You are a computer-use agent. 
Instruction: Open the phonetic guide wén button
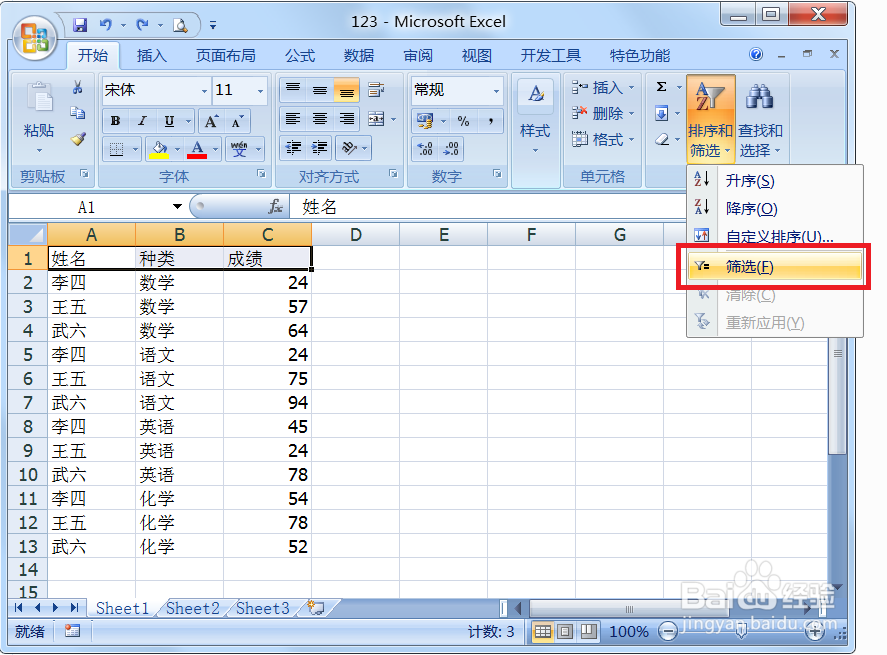point(239,149)
